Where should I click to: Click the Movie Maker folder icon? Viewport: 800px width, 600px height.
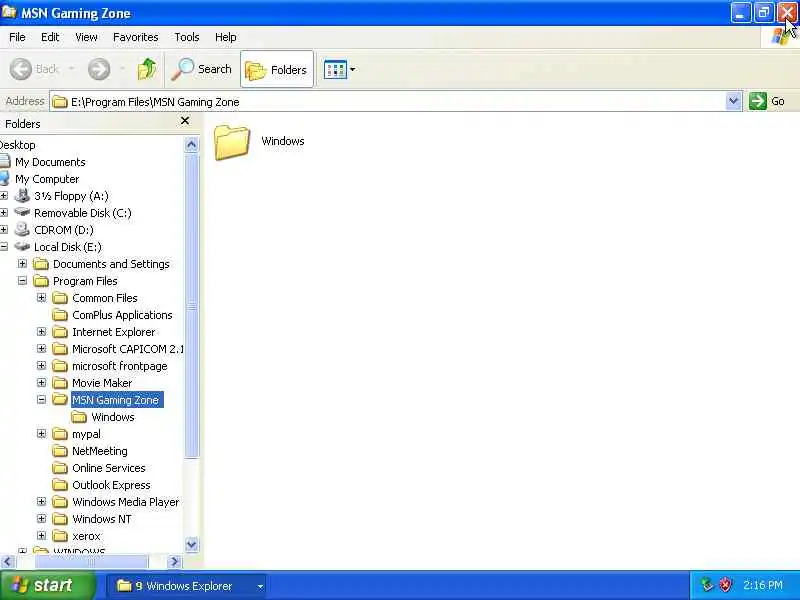click(x=60, y=383)
